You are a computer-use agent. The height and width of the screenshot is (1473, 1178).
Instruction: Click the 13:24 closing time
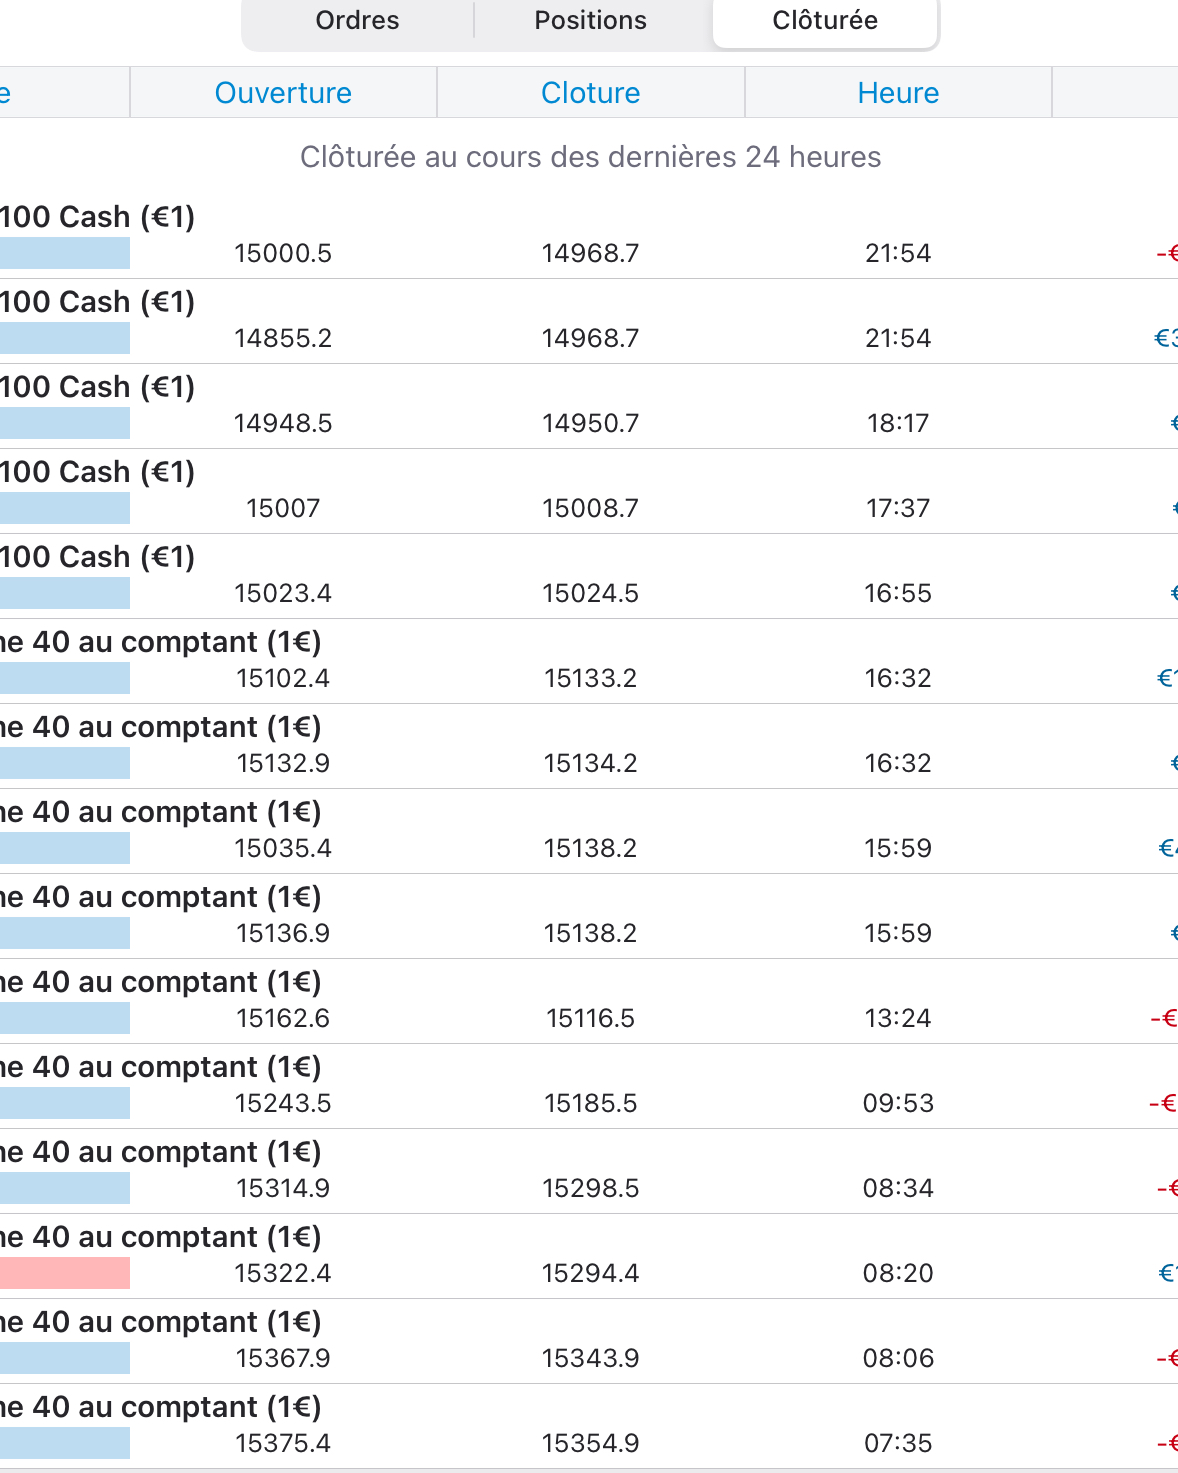point(898,1018)
